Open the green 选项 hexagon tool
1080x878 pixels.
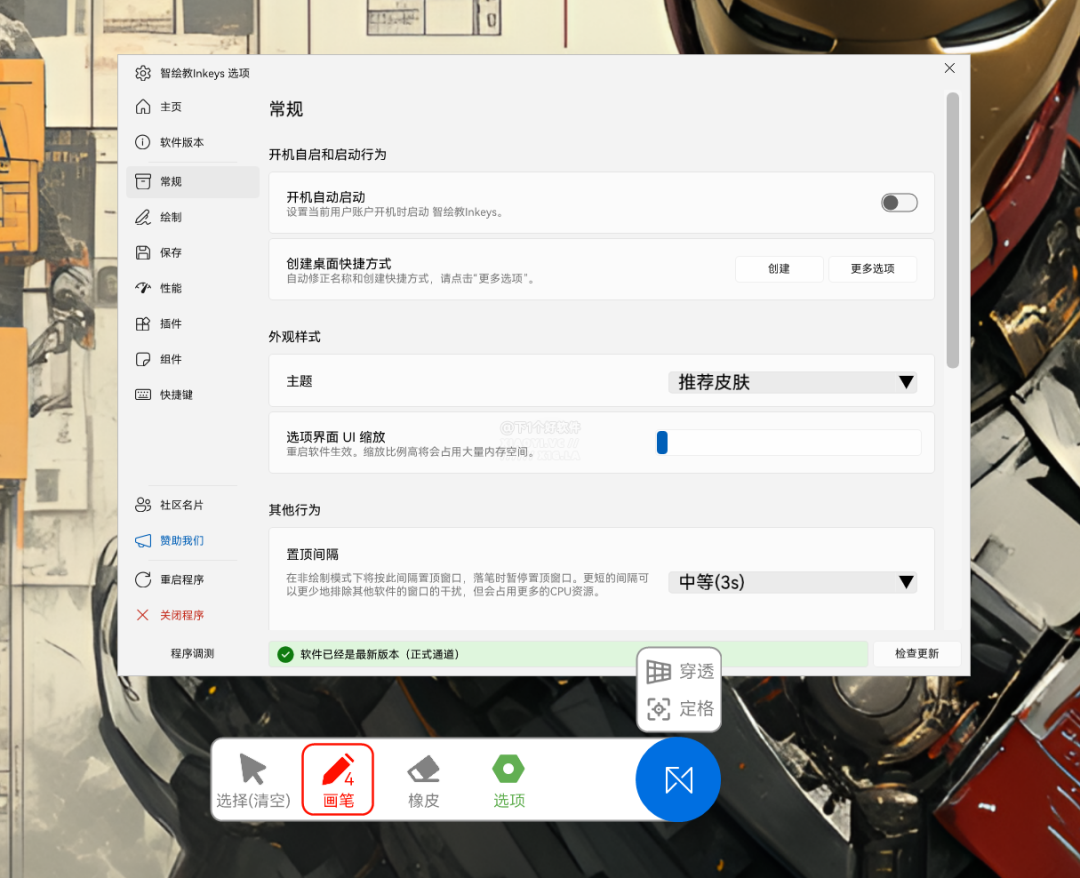508,780
